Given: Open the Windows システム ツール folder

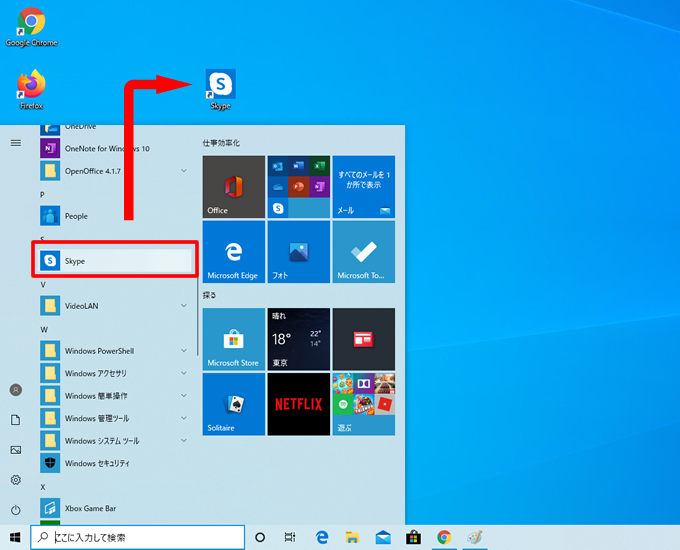Looking at the screenshot, I should coord(114,441).
